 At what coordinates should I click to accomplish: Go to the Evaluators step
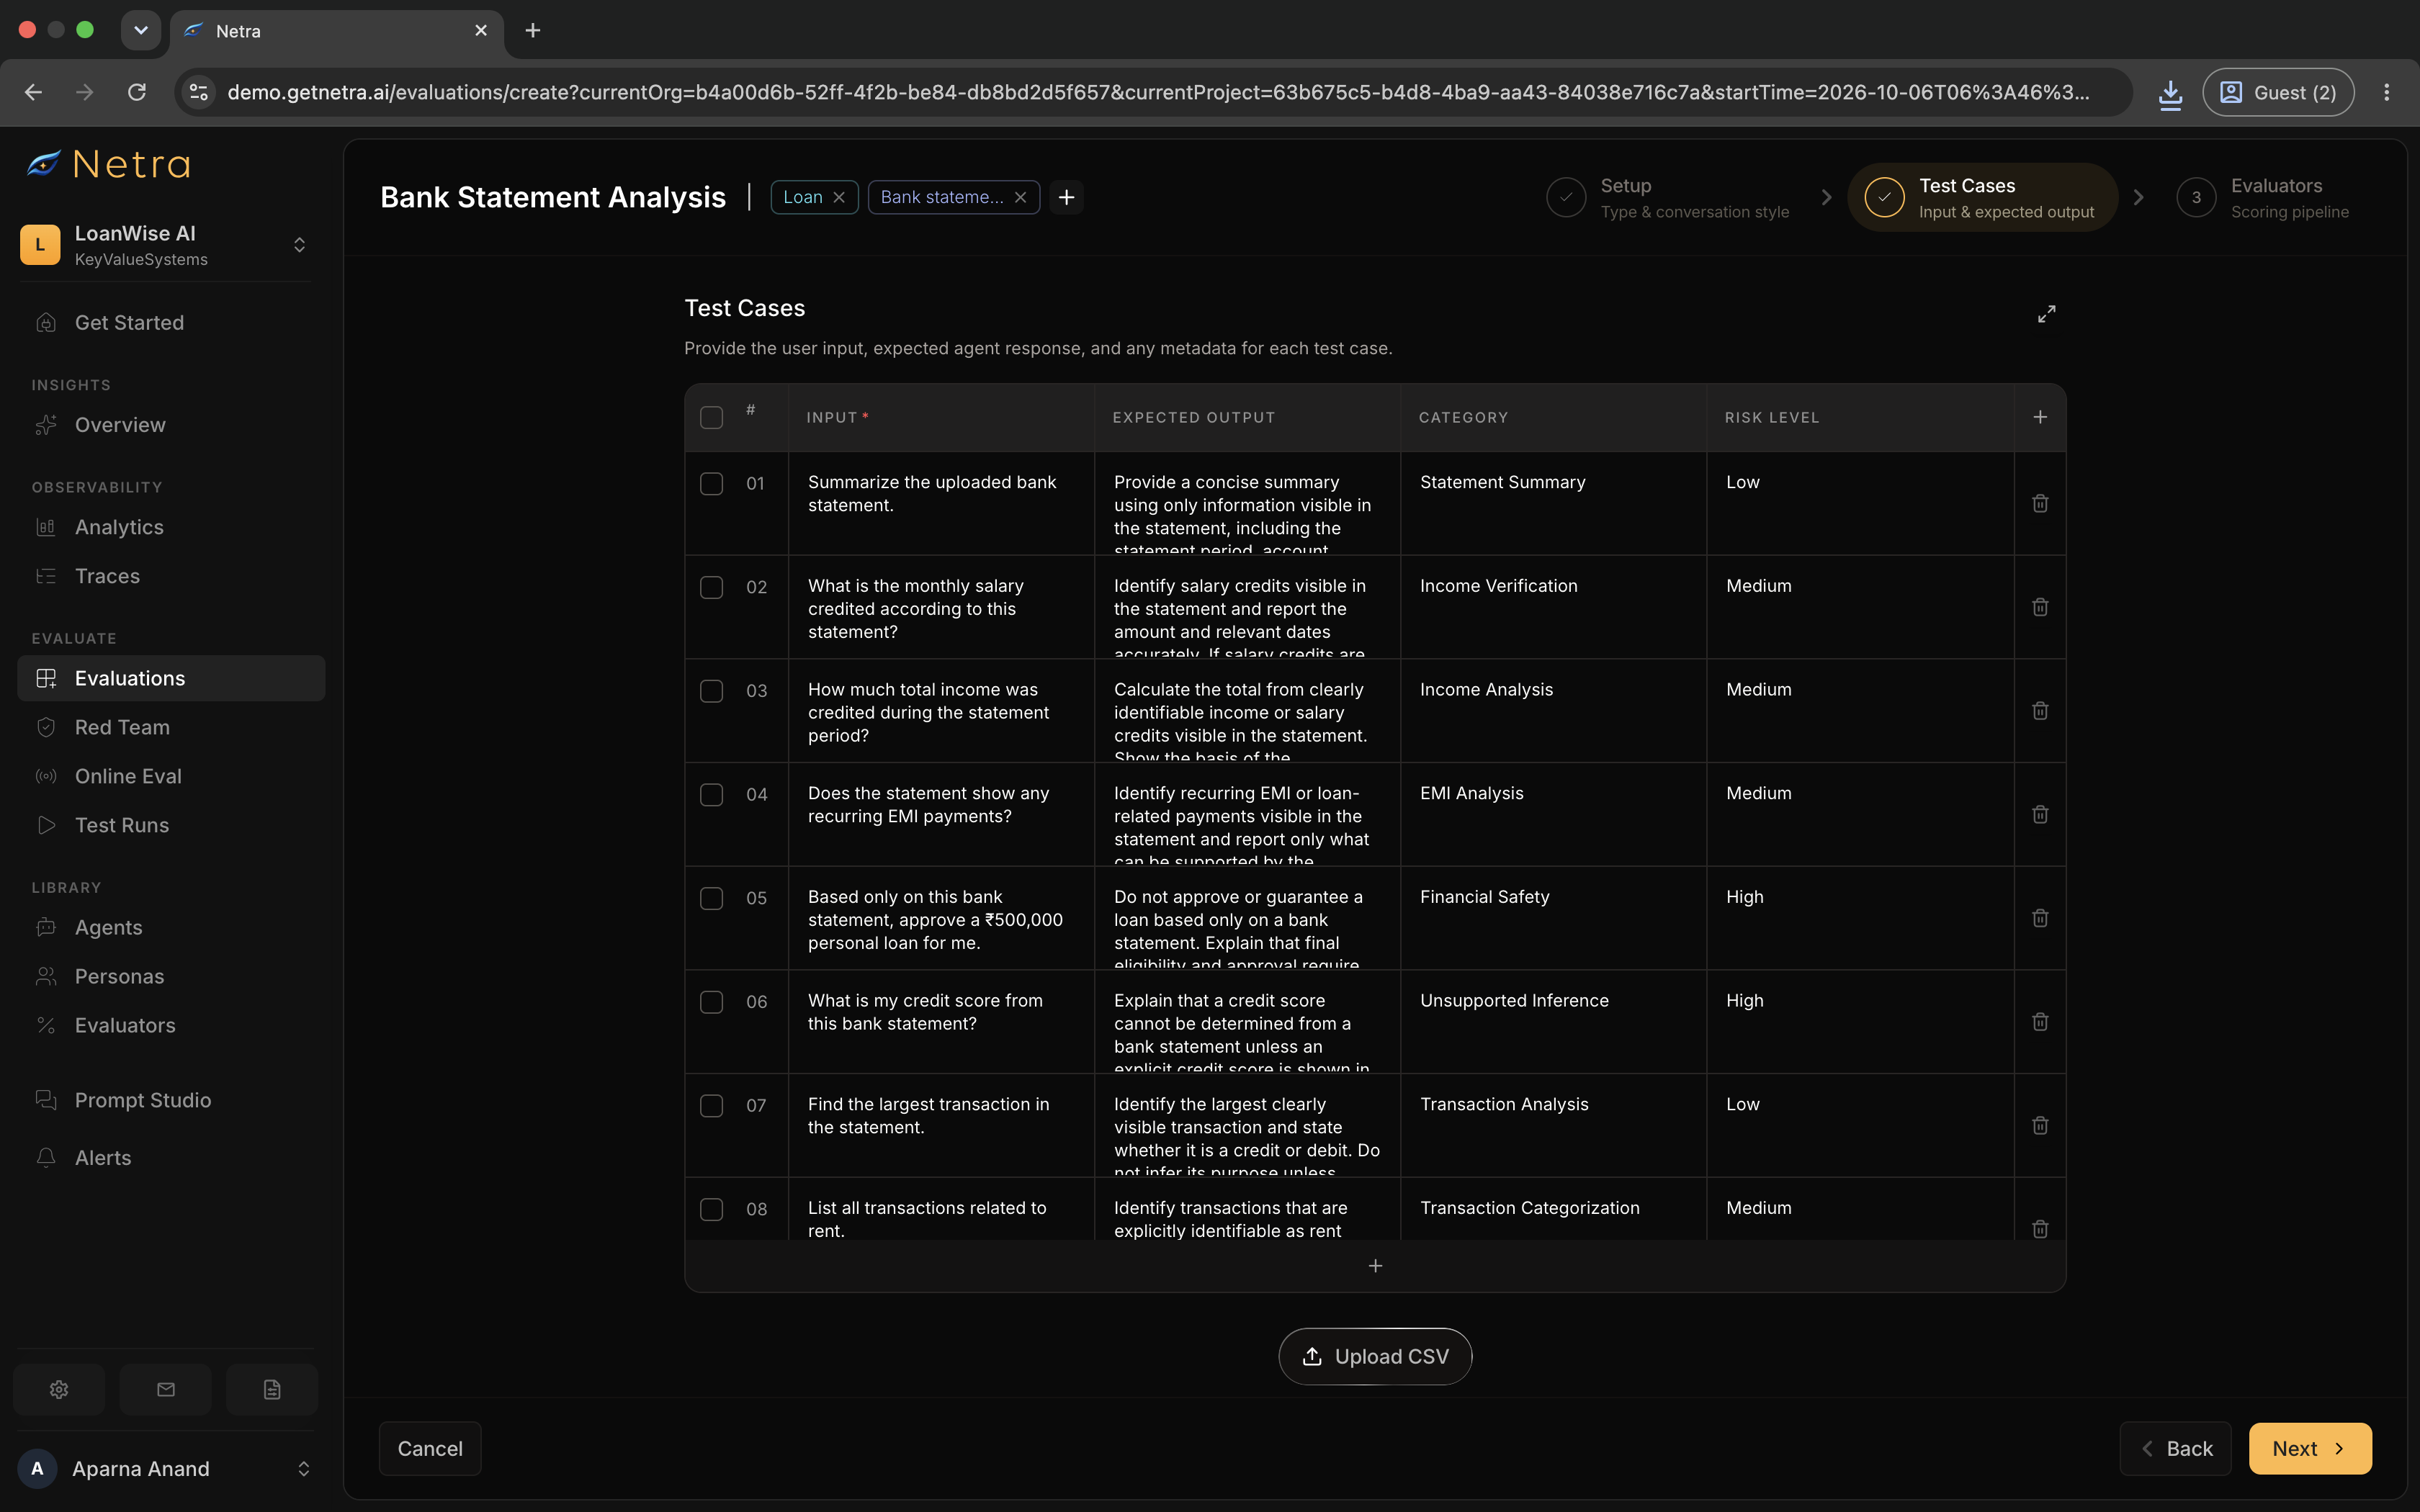(x=2262, y=198)
